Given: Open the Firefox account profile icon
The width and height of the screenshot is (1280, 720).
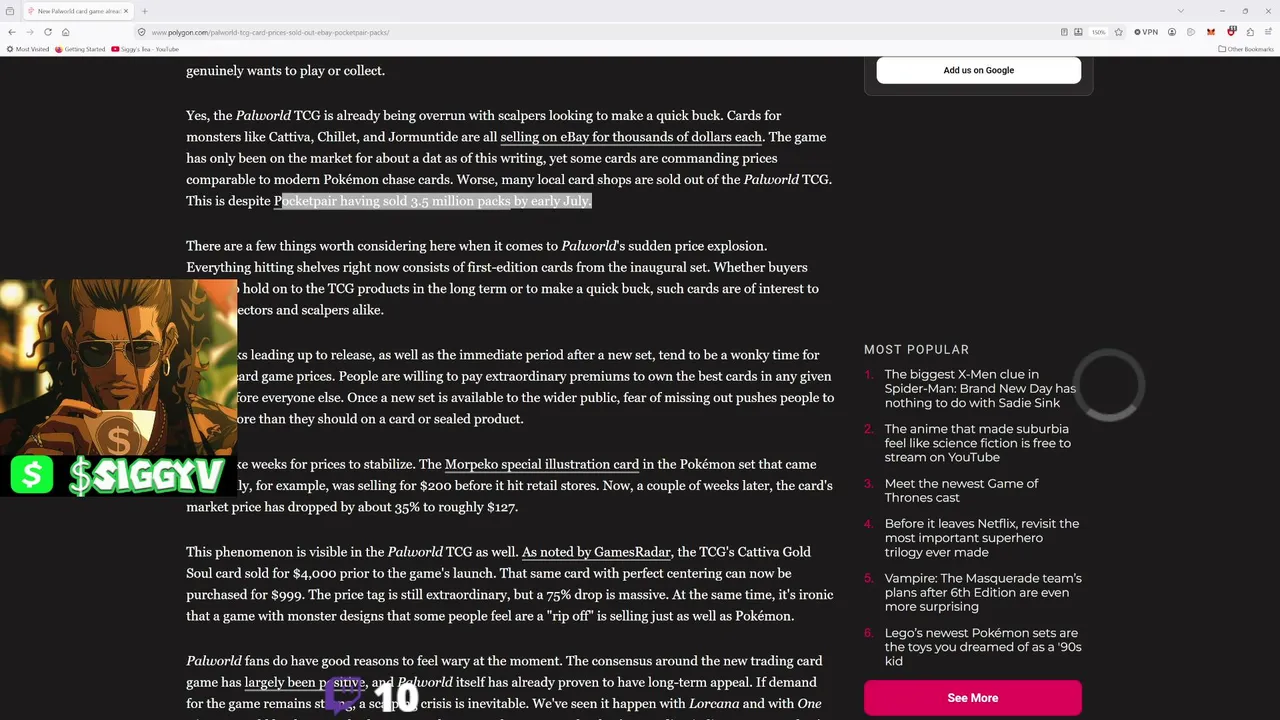Looking at the screenshot, I should pyautogui.click(x=1171, y=32).
